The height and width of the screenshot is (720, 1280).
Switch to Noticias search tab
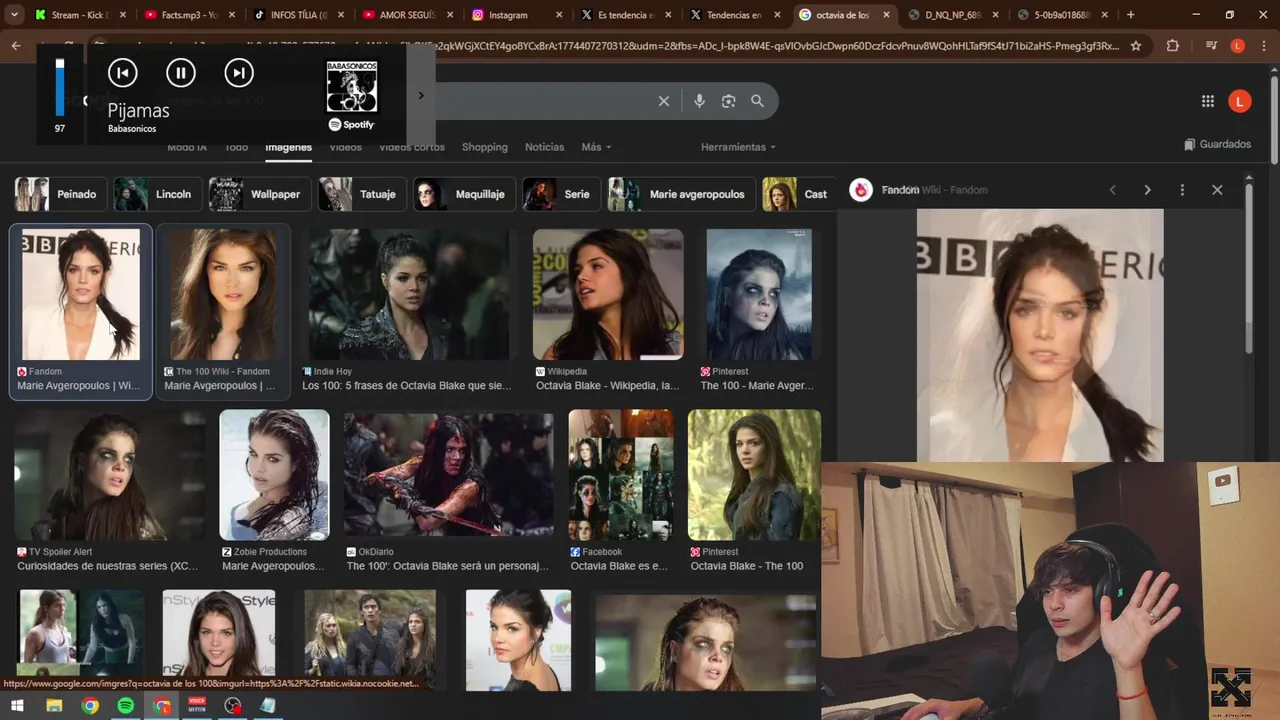545,147
